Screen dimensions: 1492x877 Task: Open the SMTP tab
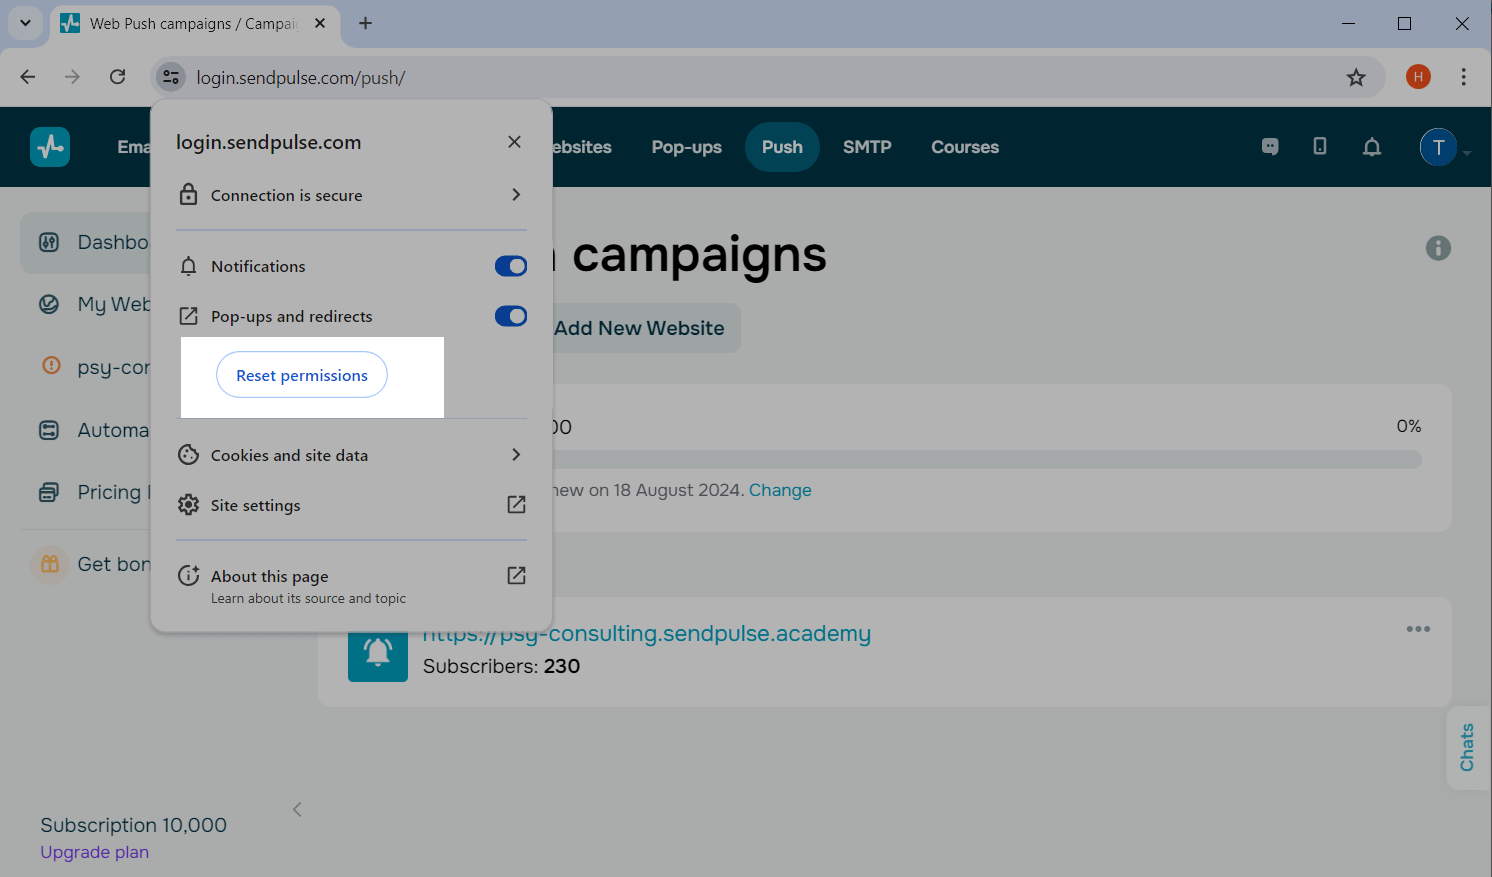(866, 147)
